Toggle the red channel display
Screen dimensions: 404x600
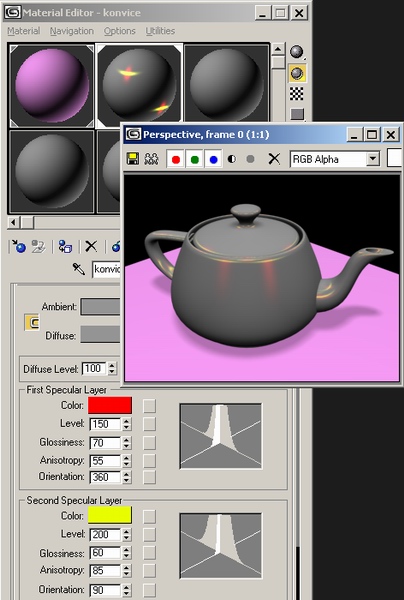tap(176, 159)
